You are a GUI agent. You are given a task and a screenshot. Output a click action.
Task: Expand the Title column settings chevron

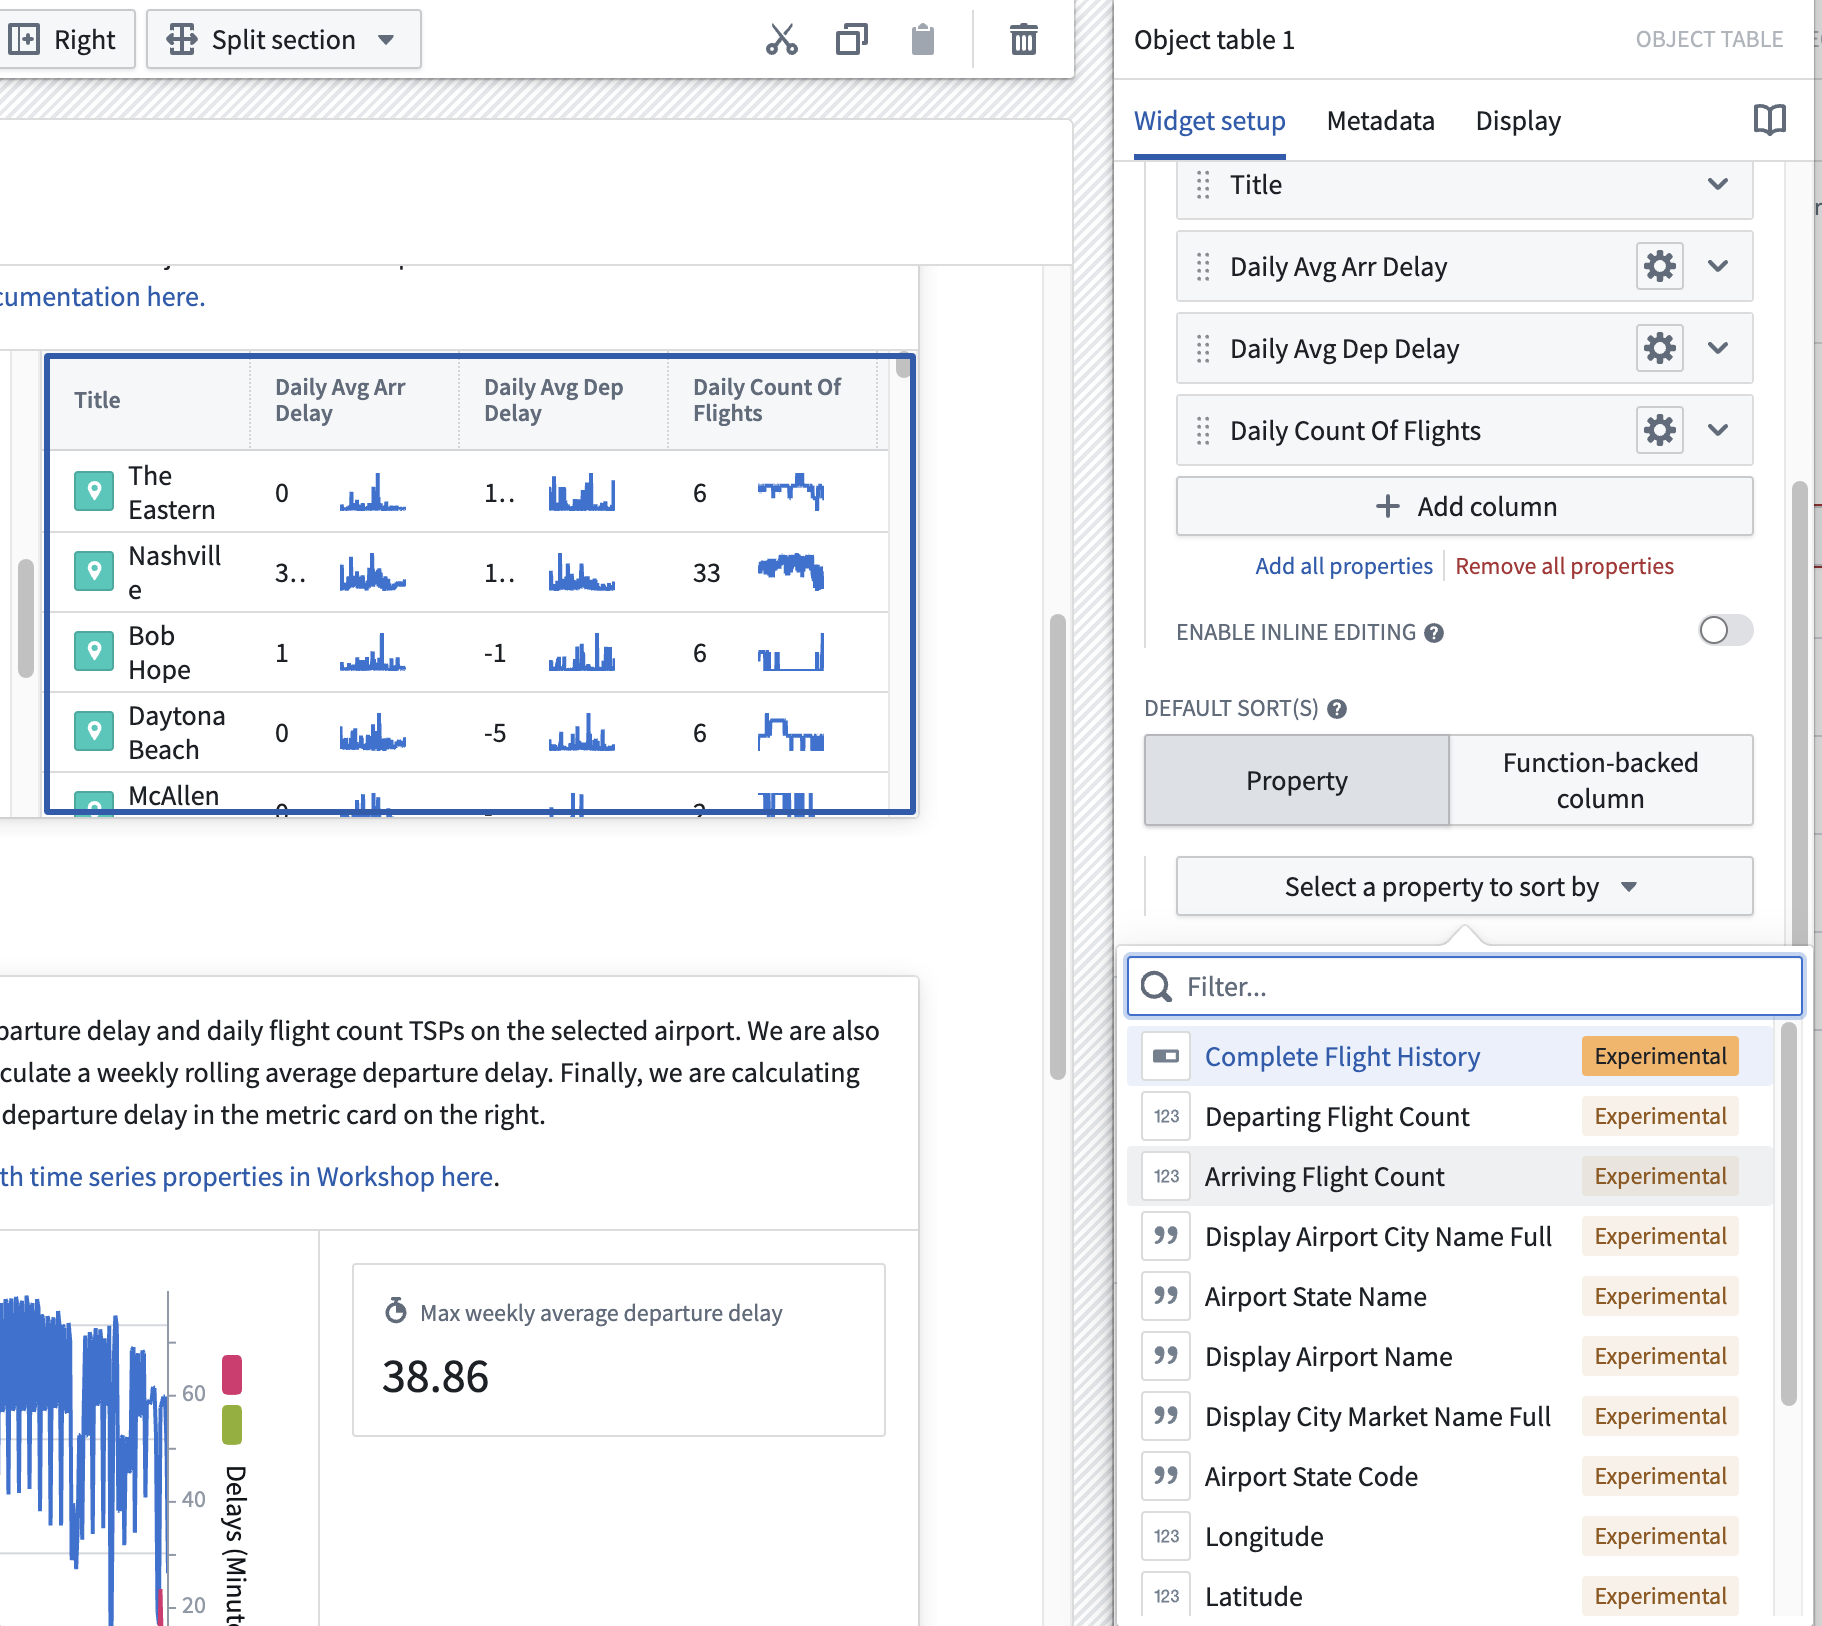click(x=1718, y=184)
